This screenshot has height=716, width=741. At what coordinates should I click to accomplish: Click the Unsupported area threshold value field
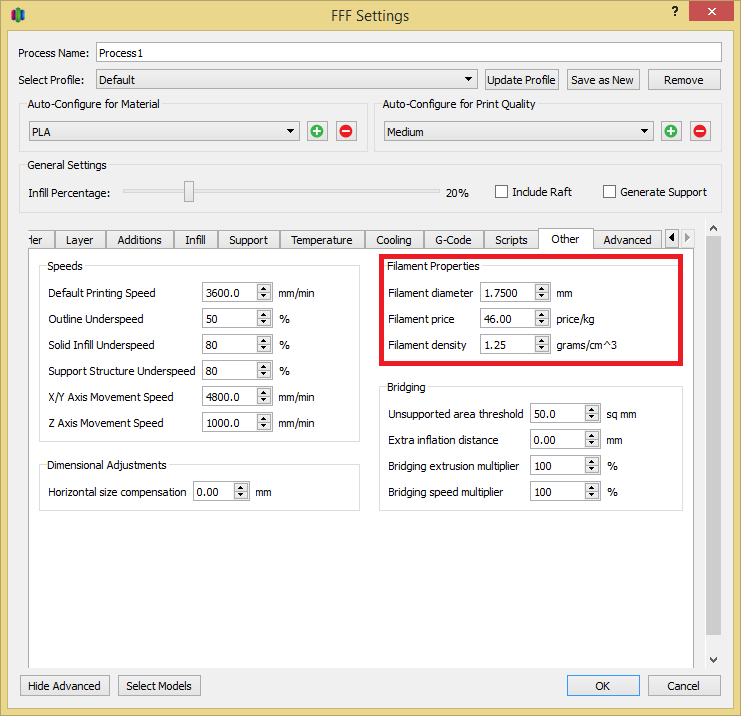(x=558, y=414)
